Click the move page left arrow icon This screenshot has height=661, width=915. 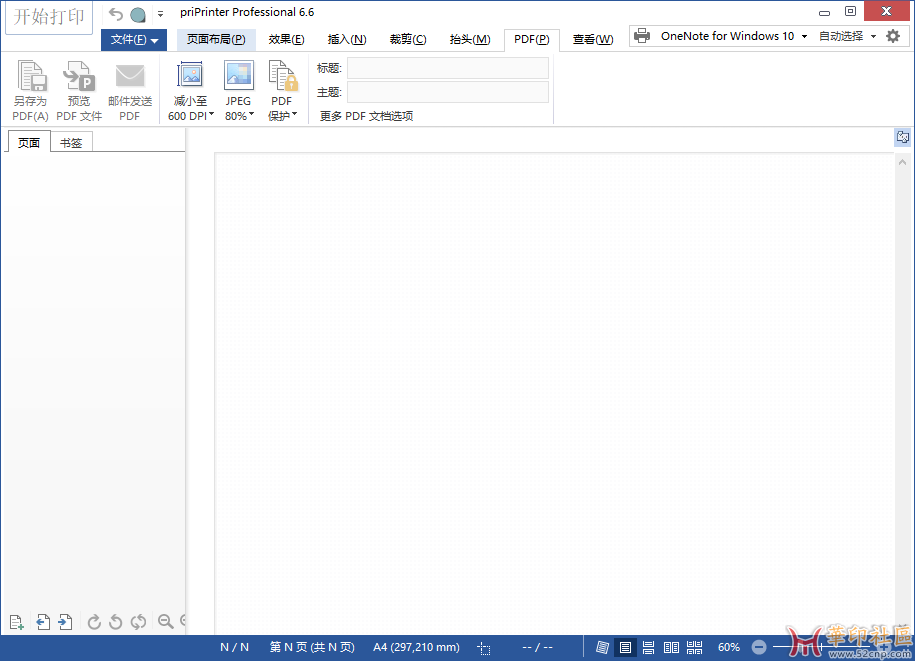point(43,622)
